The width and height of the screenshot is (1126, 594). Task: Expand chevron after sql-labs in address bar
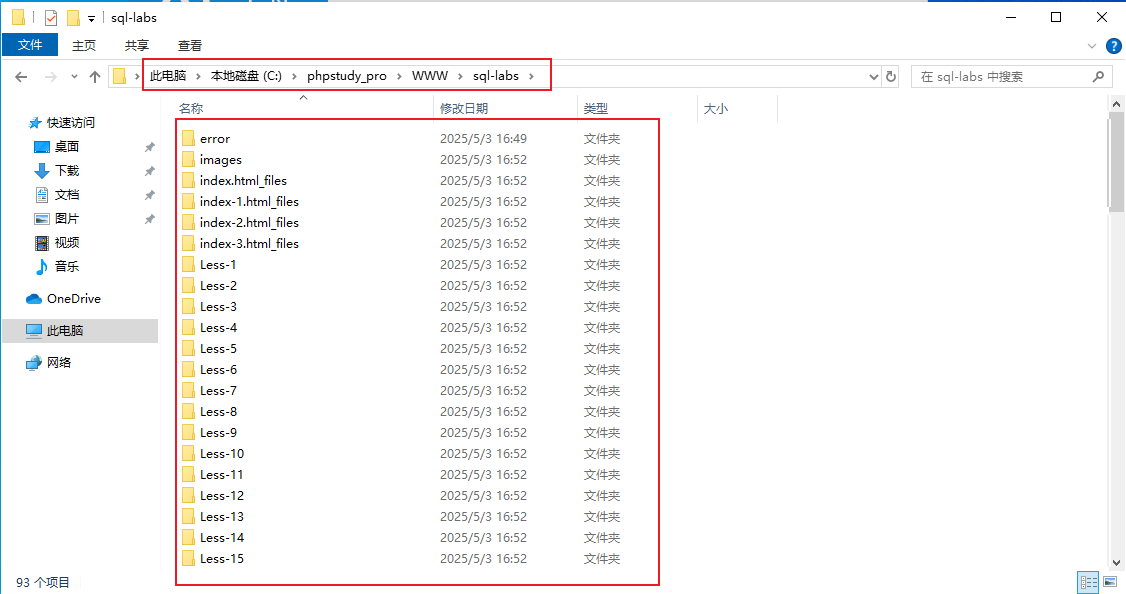(x=531, y=76)
